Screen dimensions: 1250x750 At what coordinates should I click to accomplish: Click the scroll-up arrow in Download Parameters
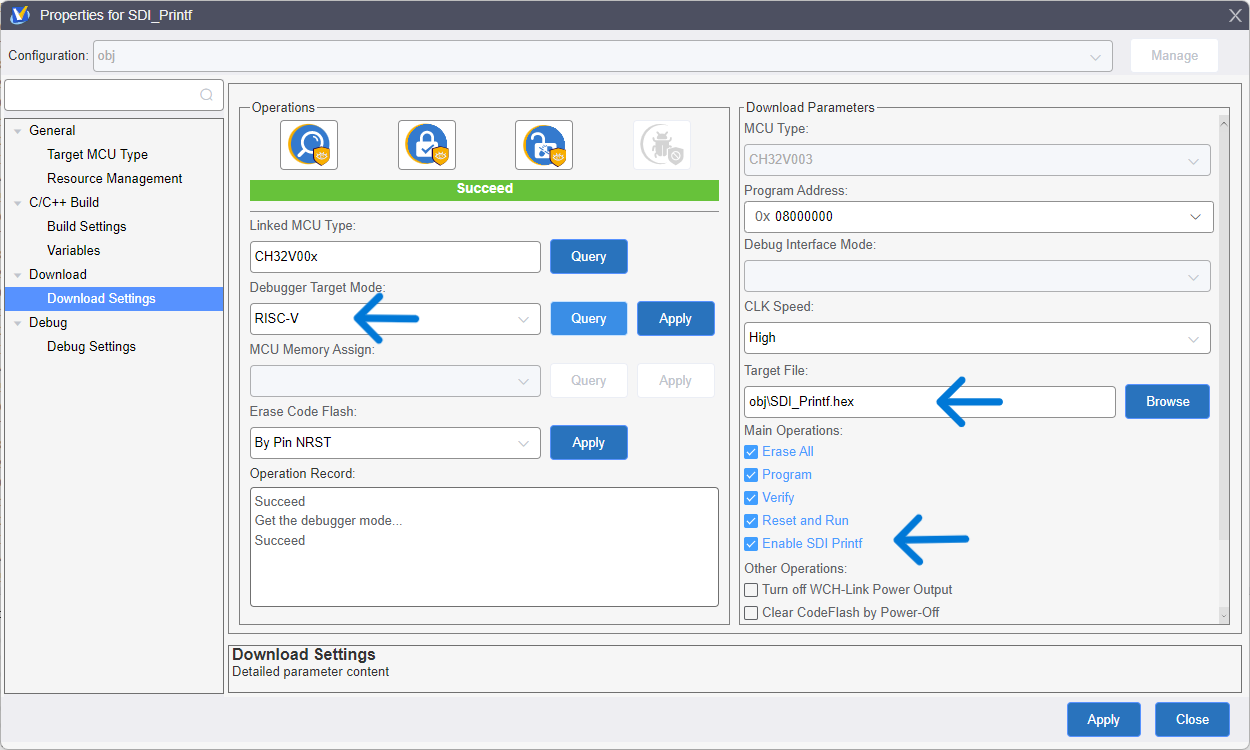pos(1222,123)
